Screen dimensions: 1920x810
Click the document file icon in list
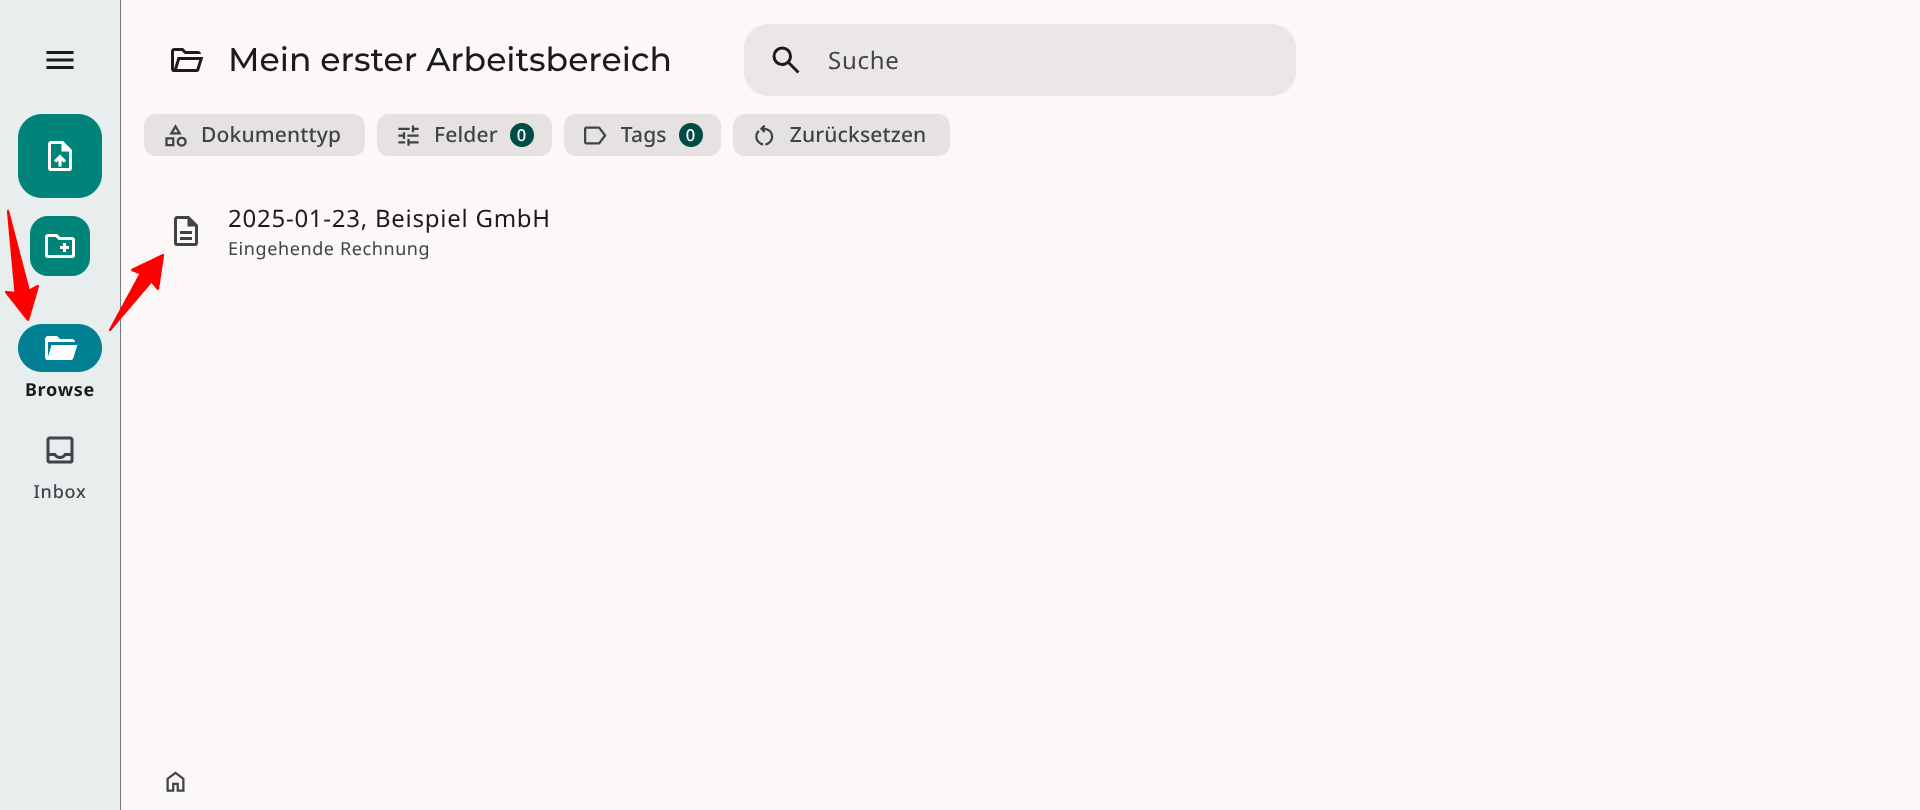click(x=186, y=231)
